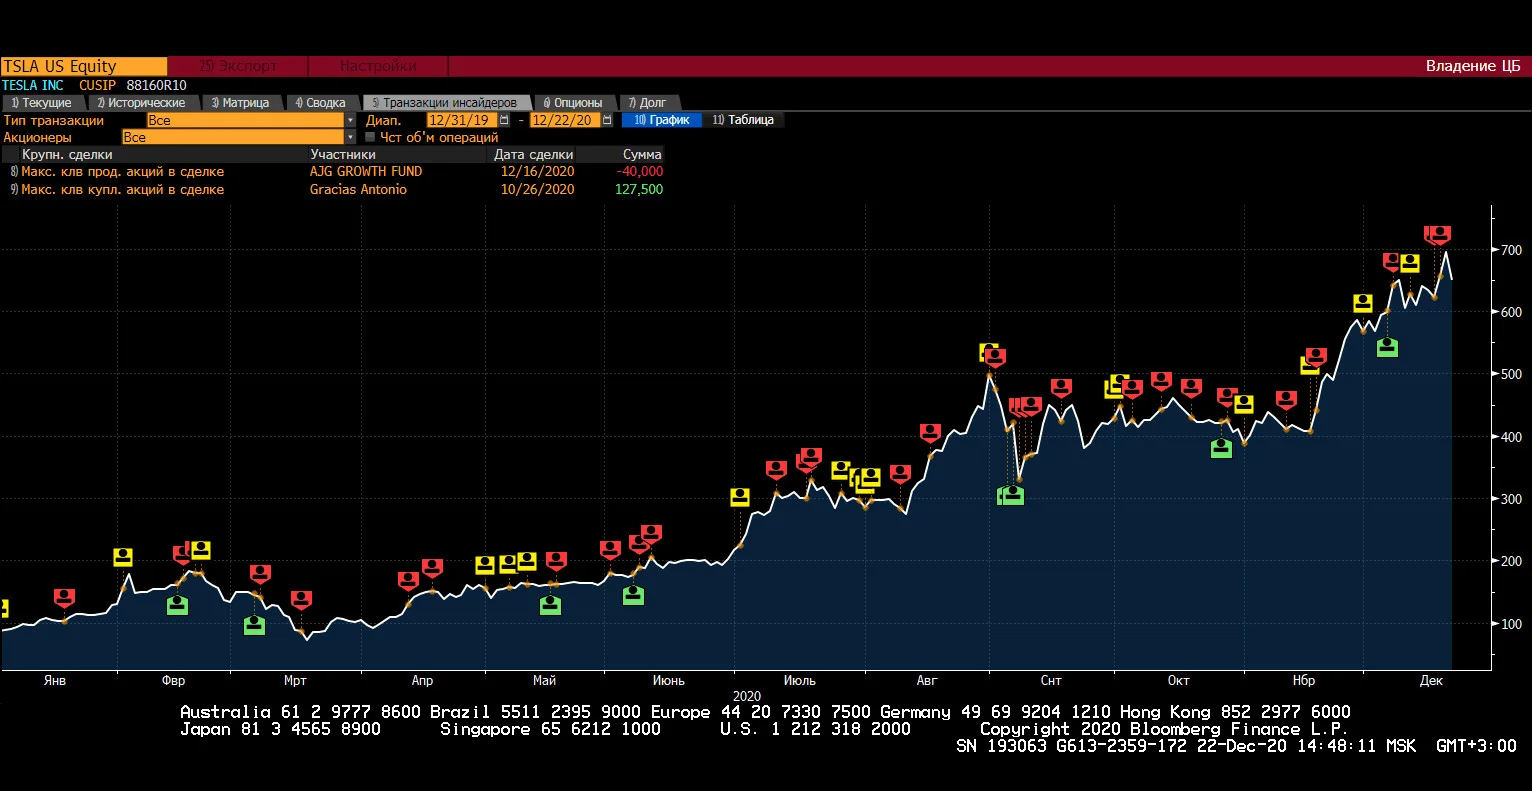
Task: Select the green buy marker in October
Action: click(x=1221, y=448)
